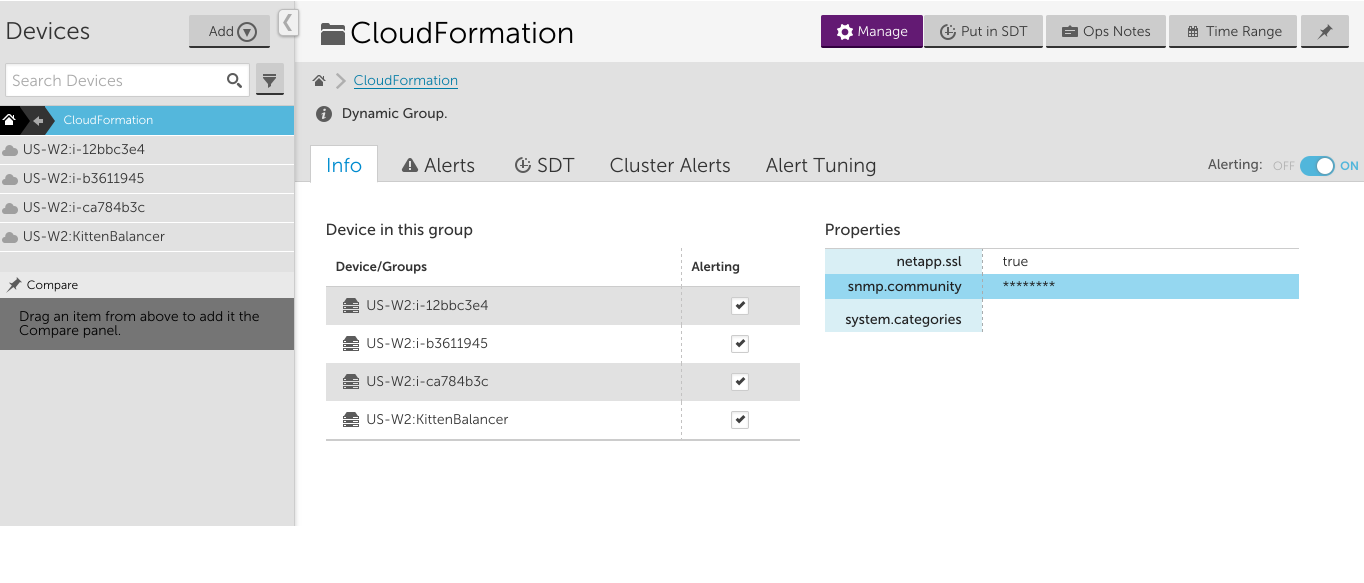Open the Add dropdown button
The height and width of the screenshot is (583, 1364).
(x=229, y=31)
